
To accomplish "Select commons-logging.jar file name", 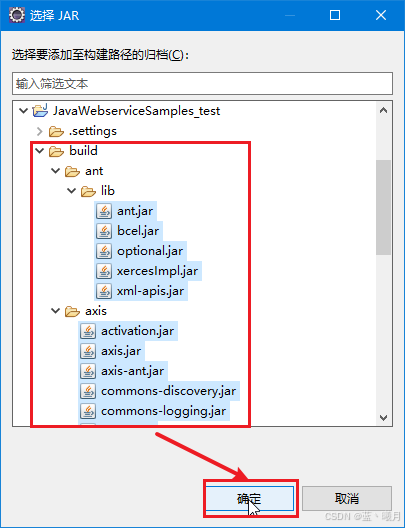I will (164, 411).
